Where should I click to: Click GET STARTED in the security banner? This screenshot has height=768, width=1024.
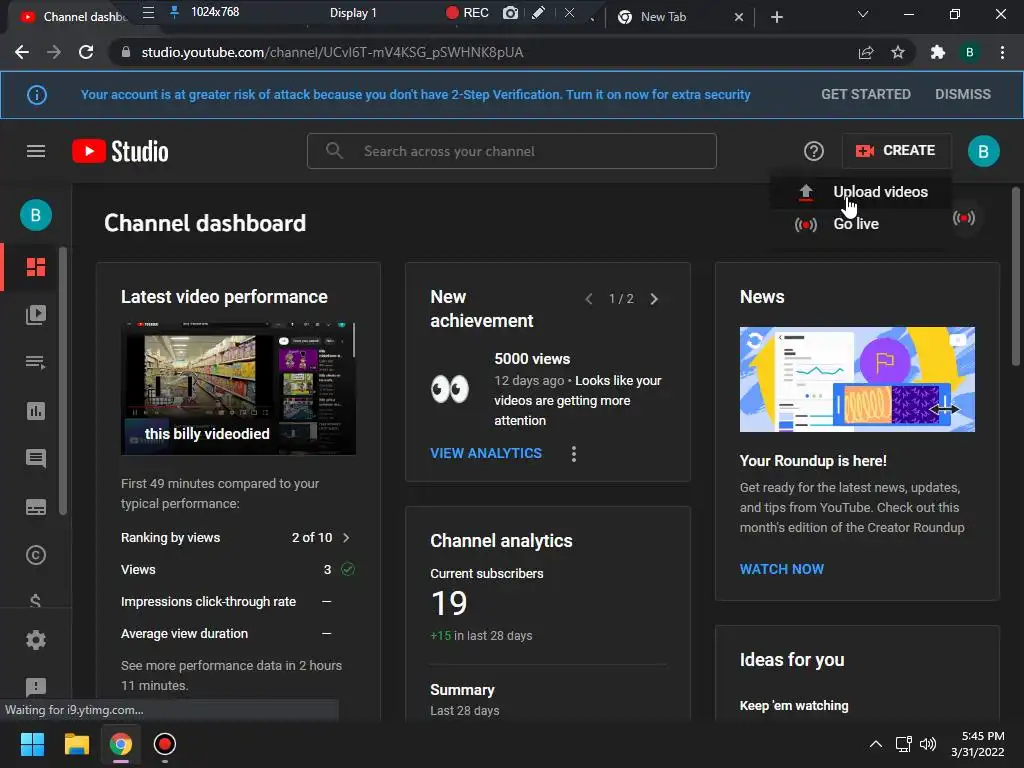(866, 94)
